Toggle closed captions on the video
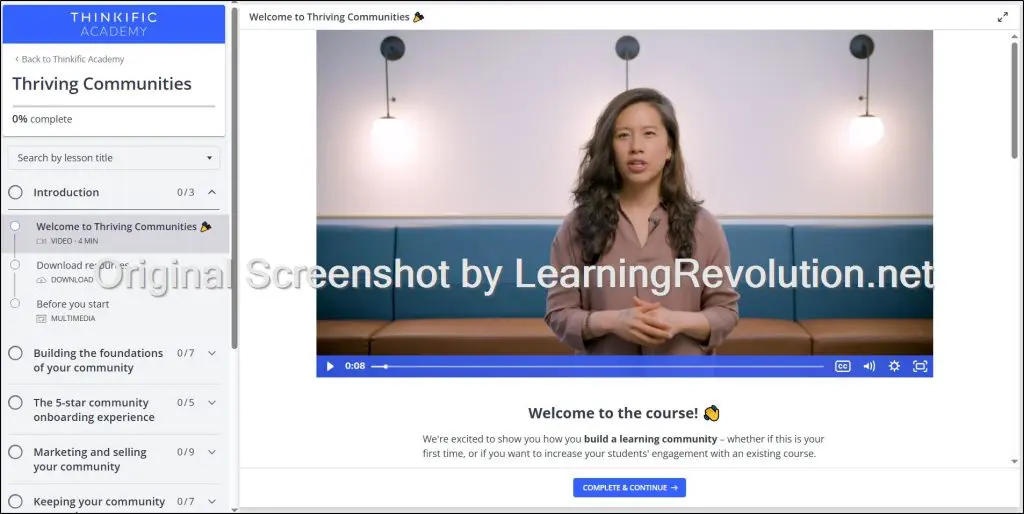This screenshot has height=514, width=1024. (x=842, y=366)
